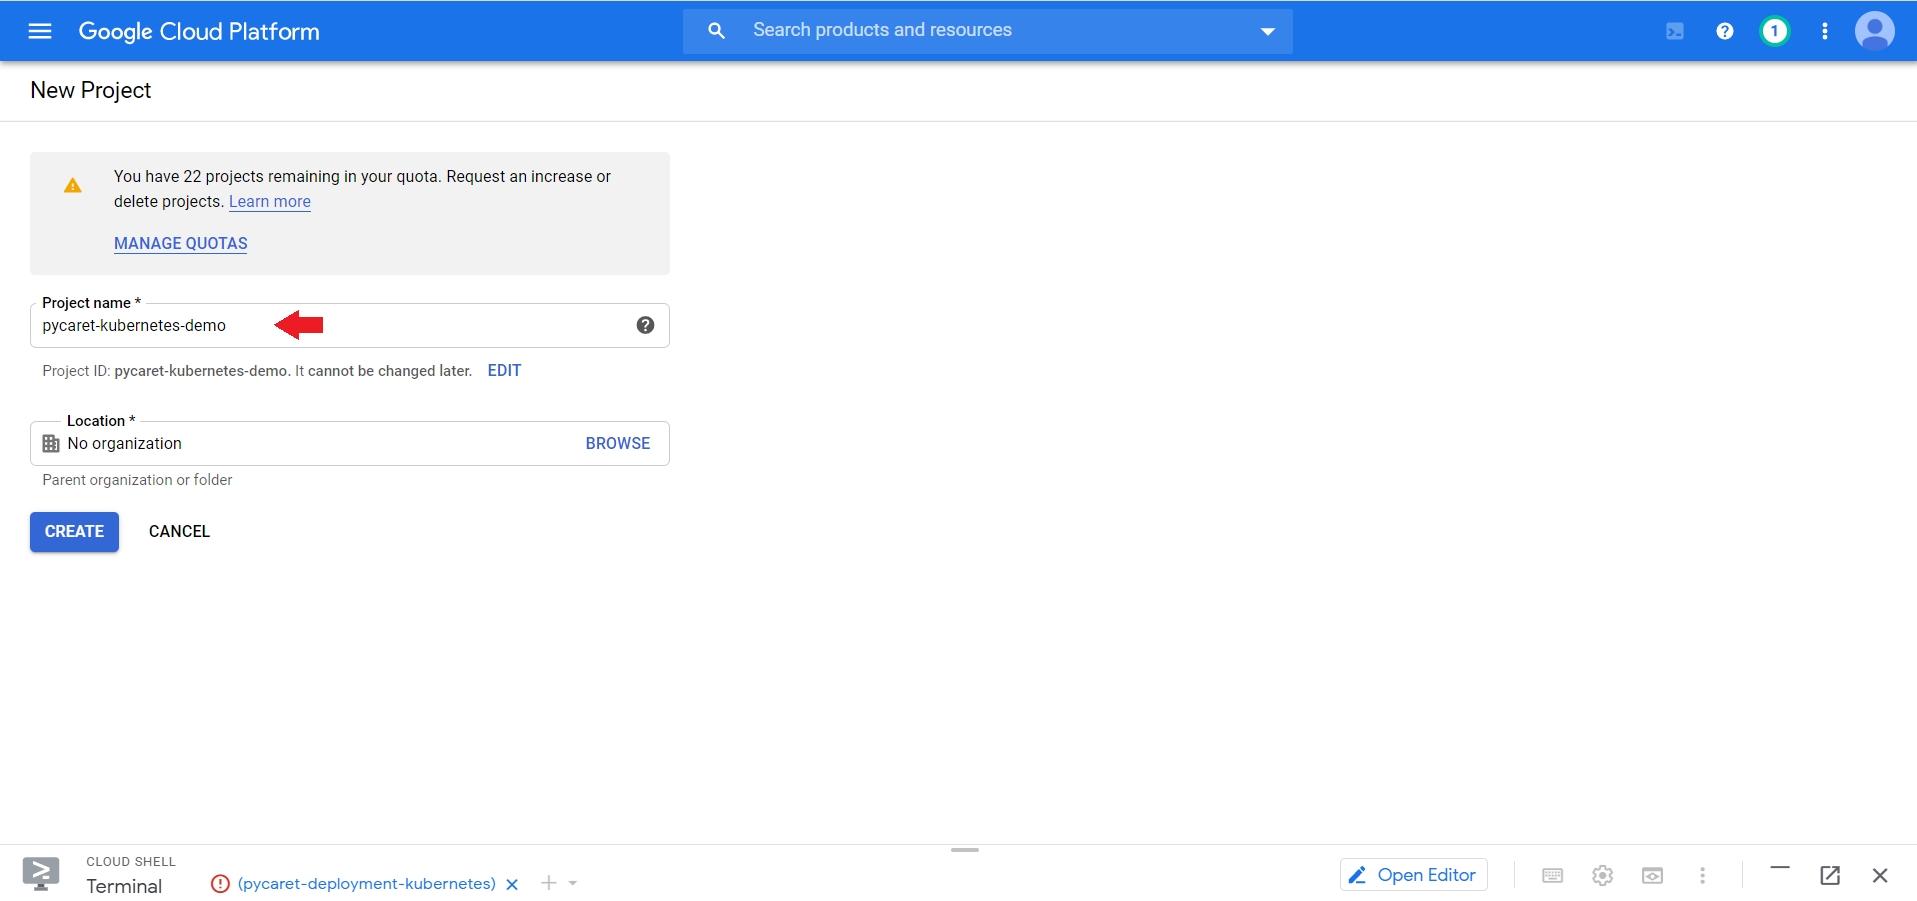View the notifications badge showing 1
This screenshot has height=901, width=1917.
1774,31
